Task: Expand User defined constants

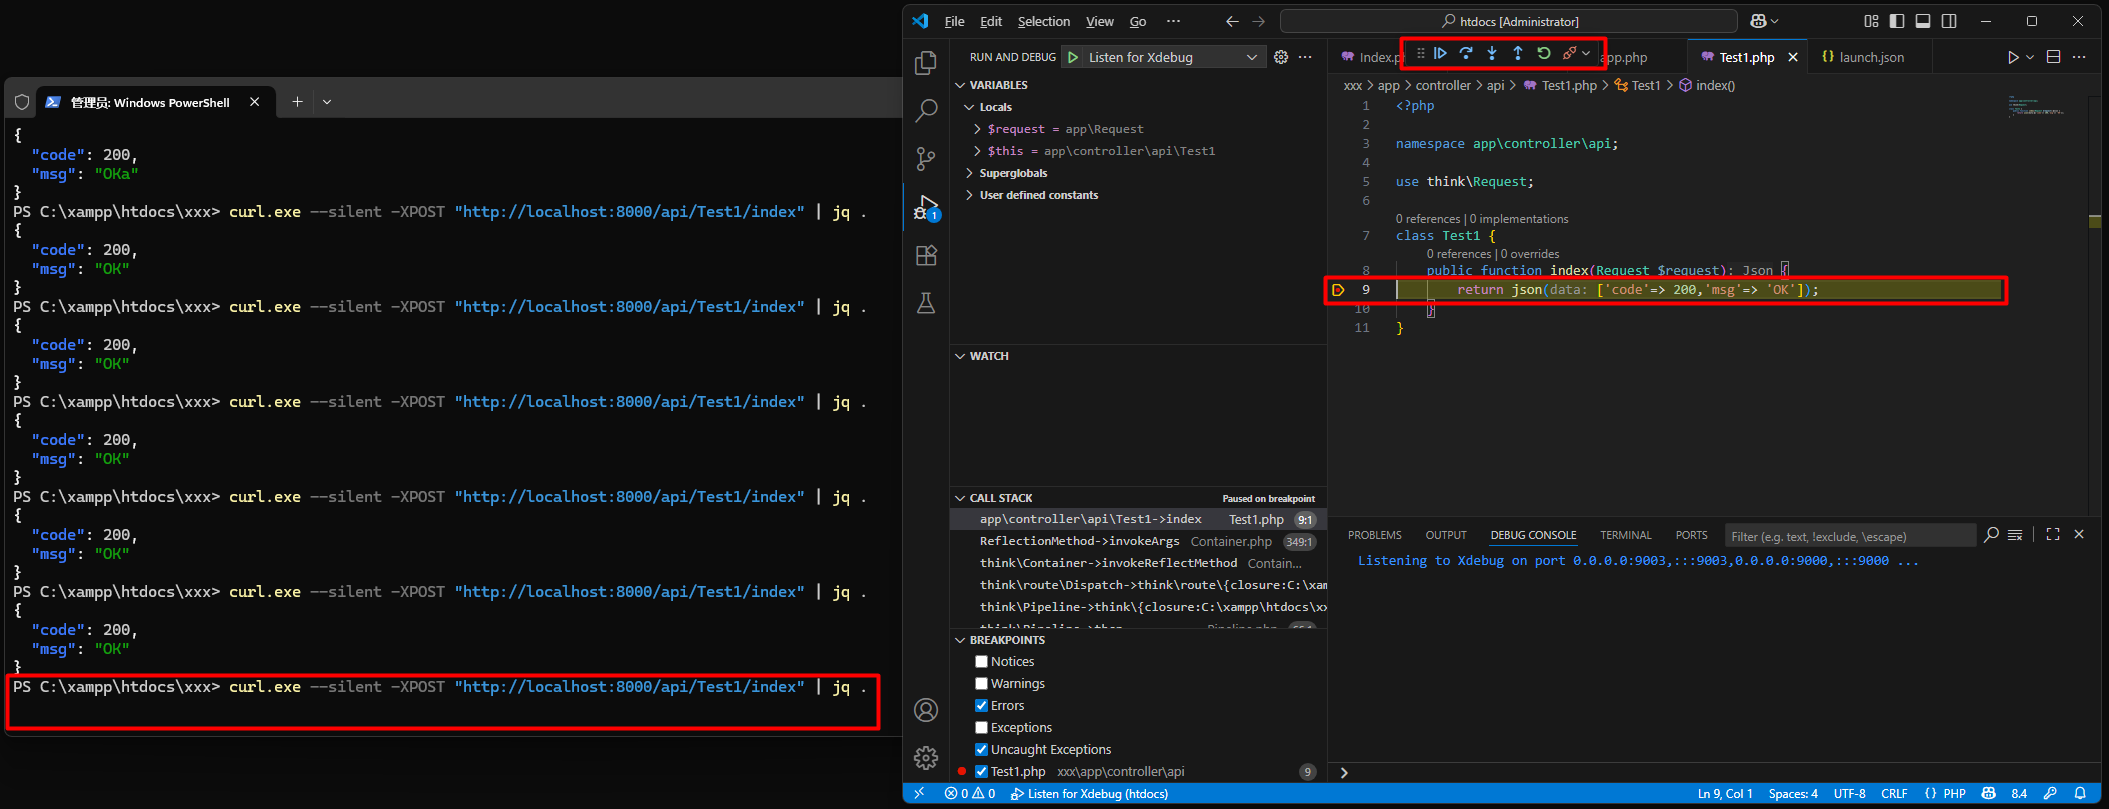Action: coord(969,195)
